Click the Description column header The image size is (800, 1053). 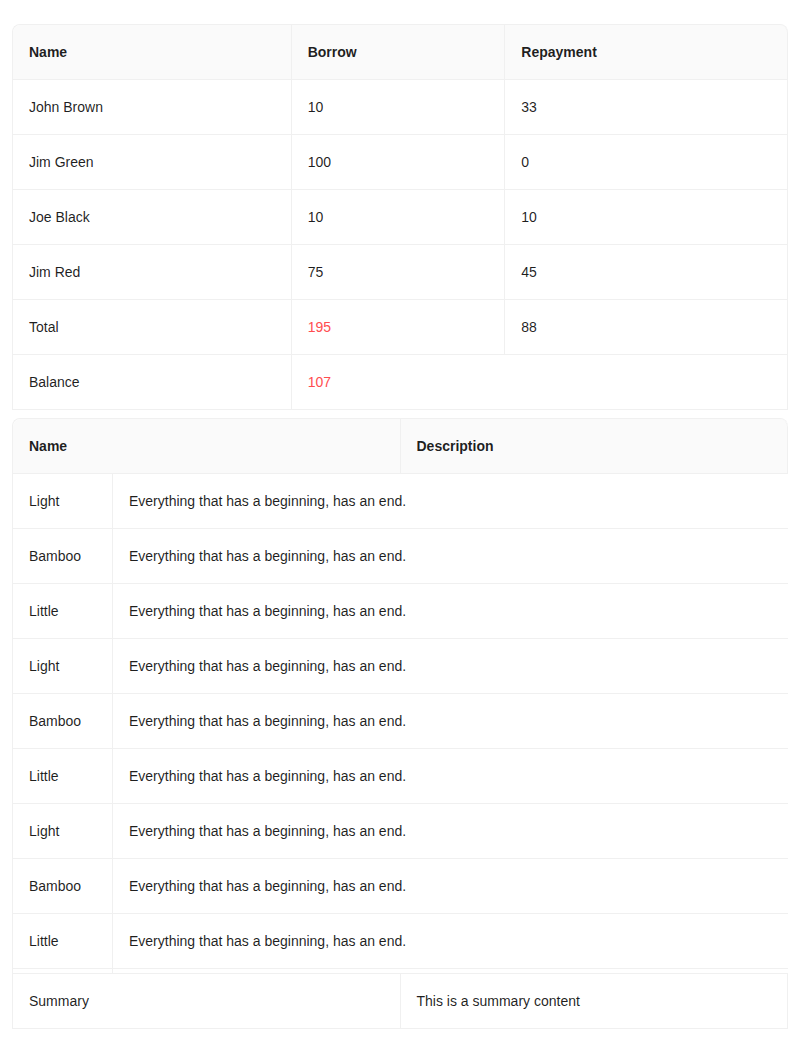pyautogui.click(x=455, y=446)
